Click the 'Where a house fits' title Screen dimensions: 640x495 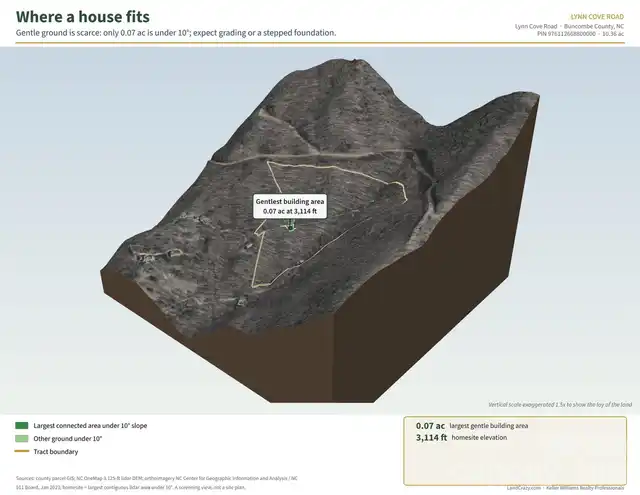pyautogui.click(x=83, y=17)
